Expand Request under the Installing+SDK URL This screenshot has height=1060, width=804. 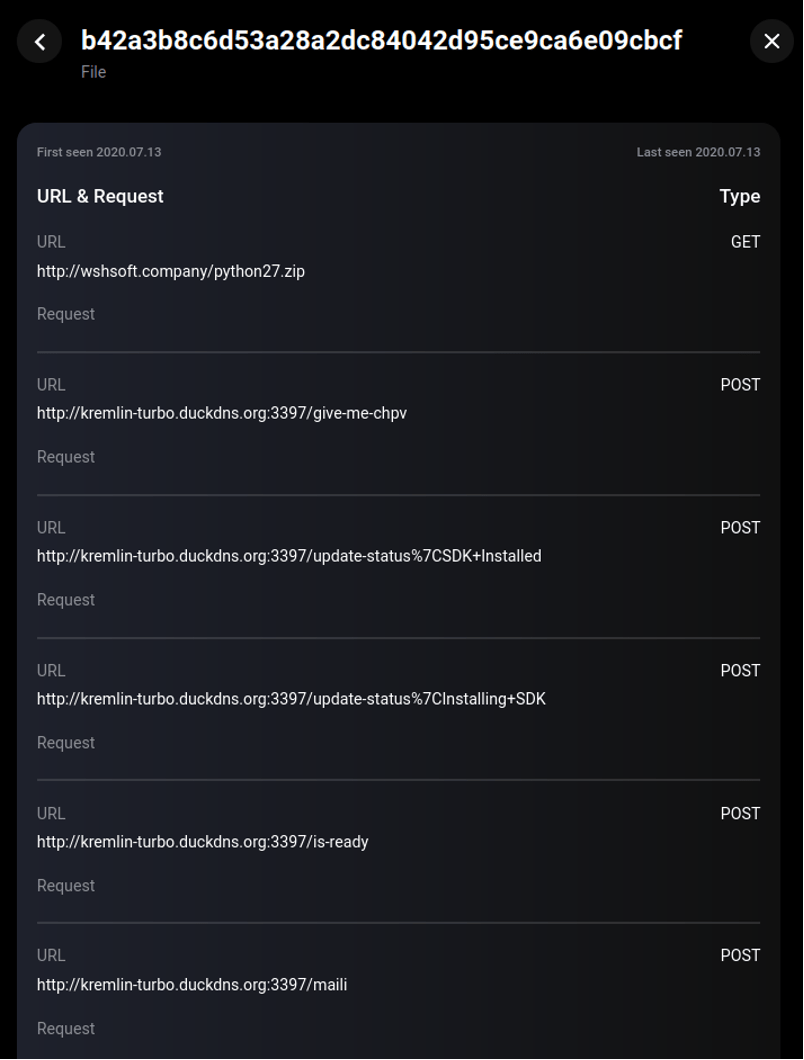tap(66, 743)
